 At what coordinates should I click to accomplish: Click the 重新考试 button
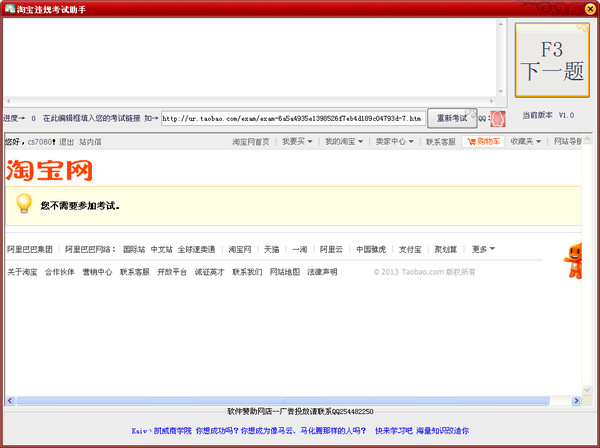452,117
